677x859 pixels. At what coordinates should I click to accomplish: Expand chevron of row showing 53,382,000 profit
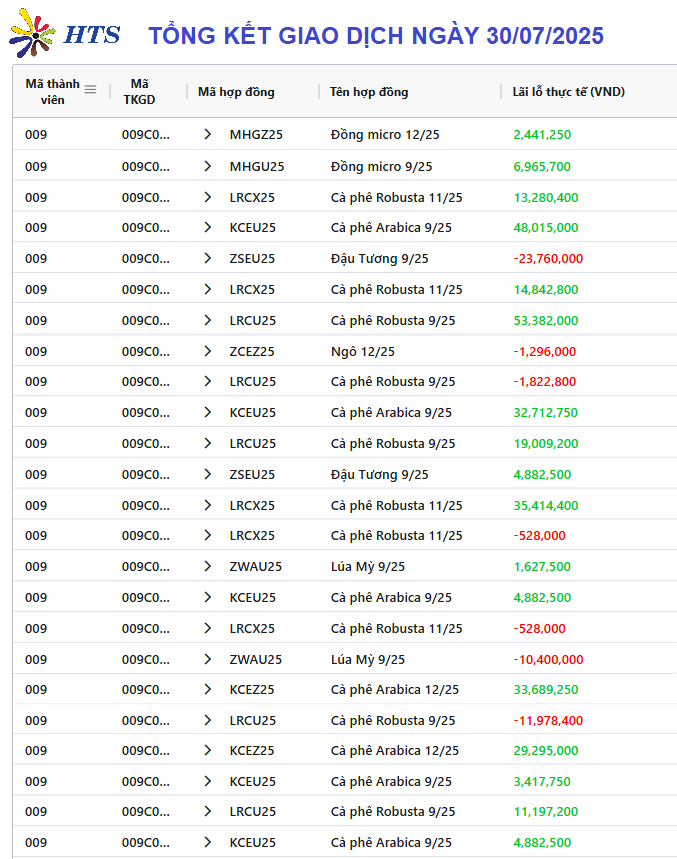point(208,320)
